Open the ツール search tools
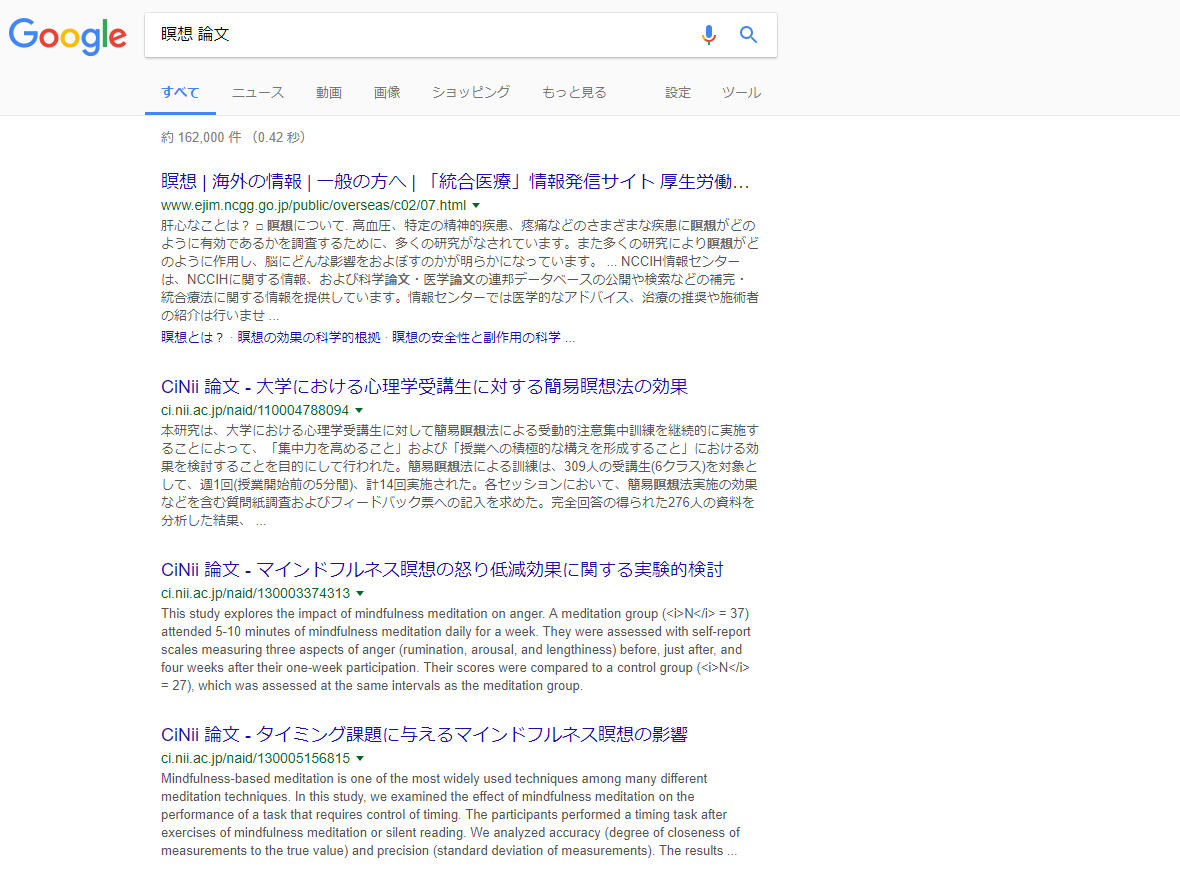The image size is (1180, 878). point(741,93)
